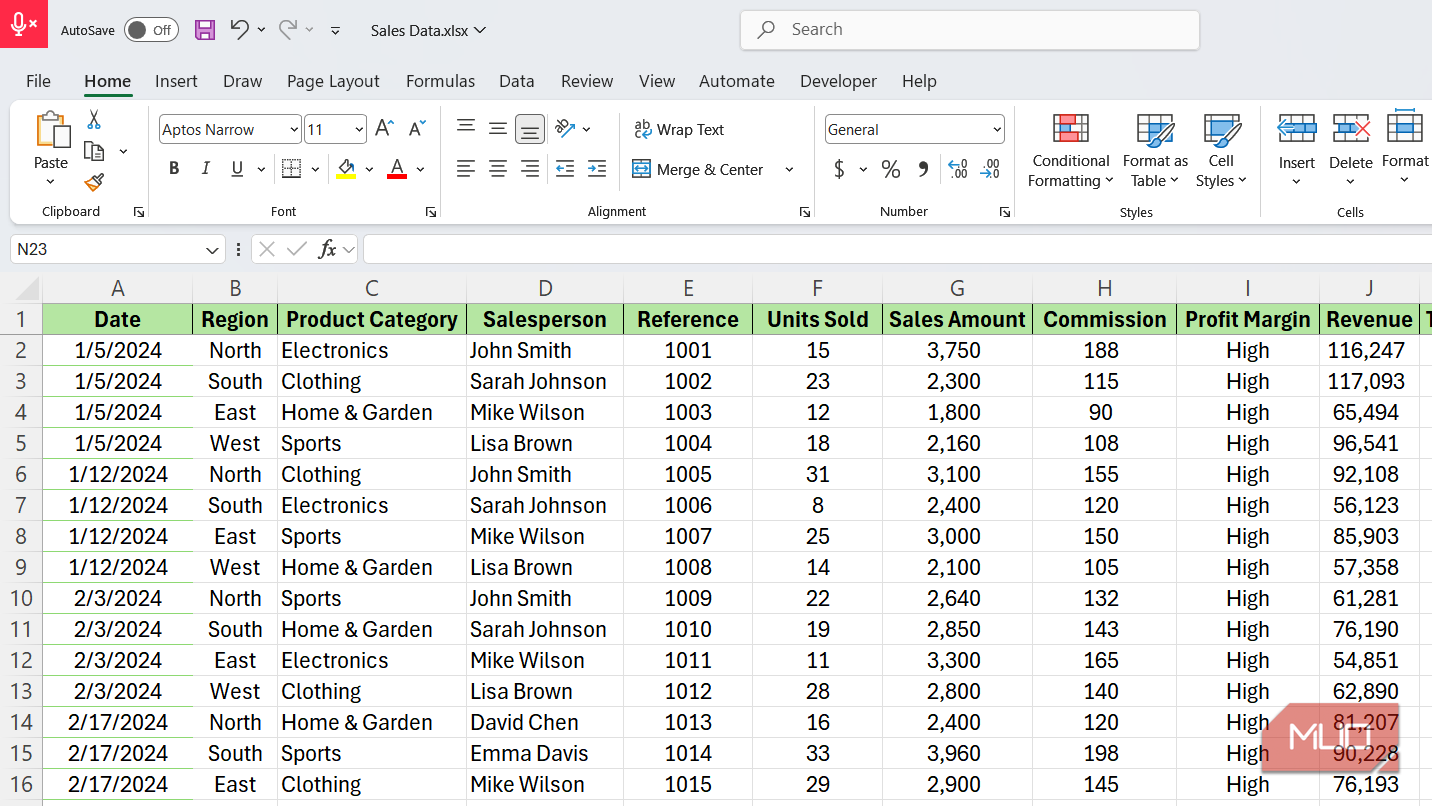This screenshot has height=806, width=1432.
Task: Click the Undo arrow icon
Action: (239, 29)
